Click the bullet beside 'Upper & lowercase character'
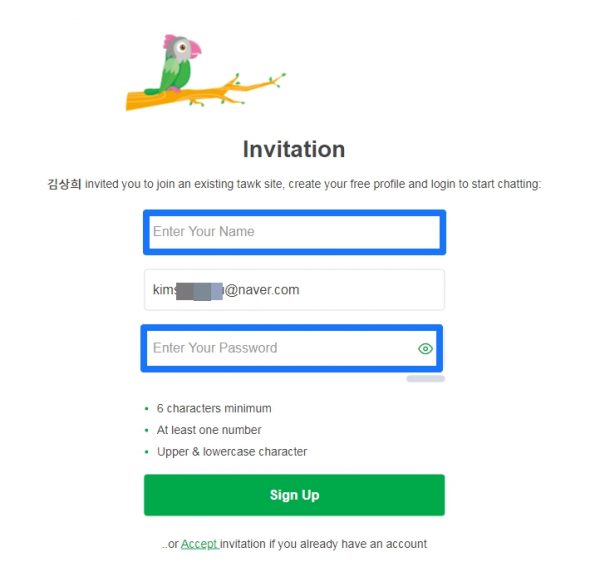Viewport: 600px width, 577px height. click(x=146, y=452)
